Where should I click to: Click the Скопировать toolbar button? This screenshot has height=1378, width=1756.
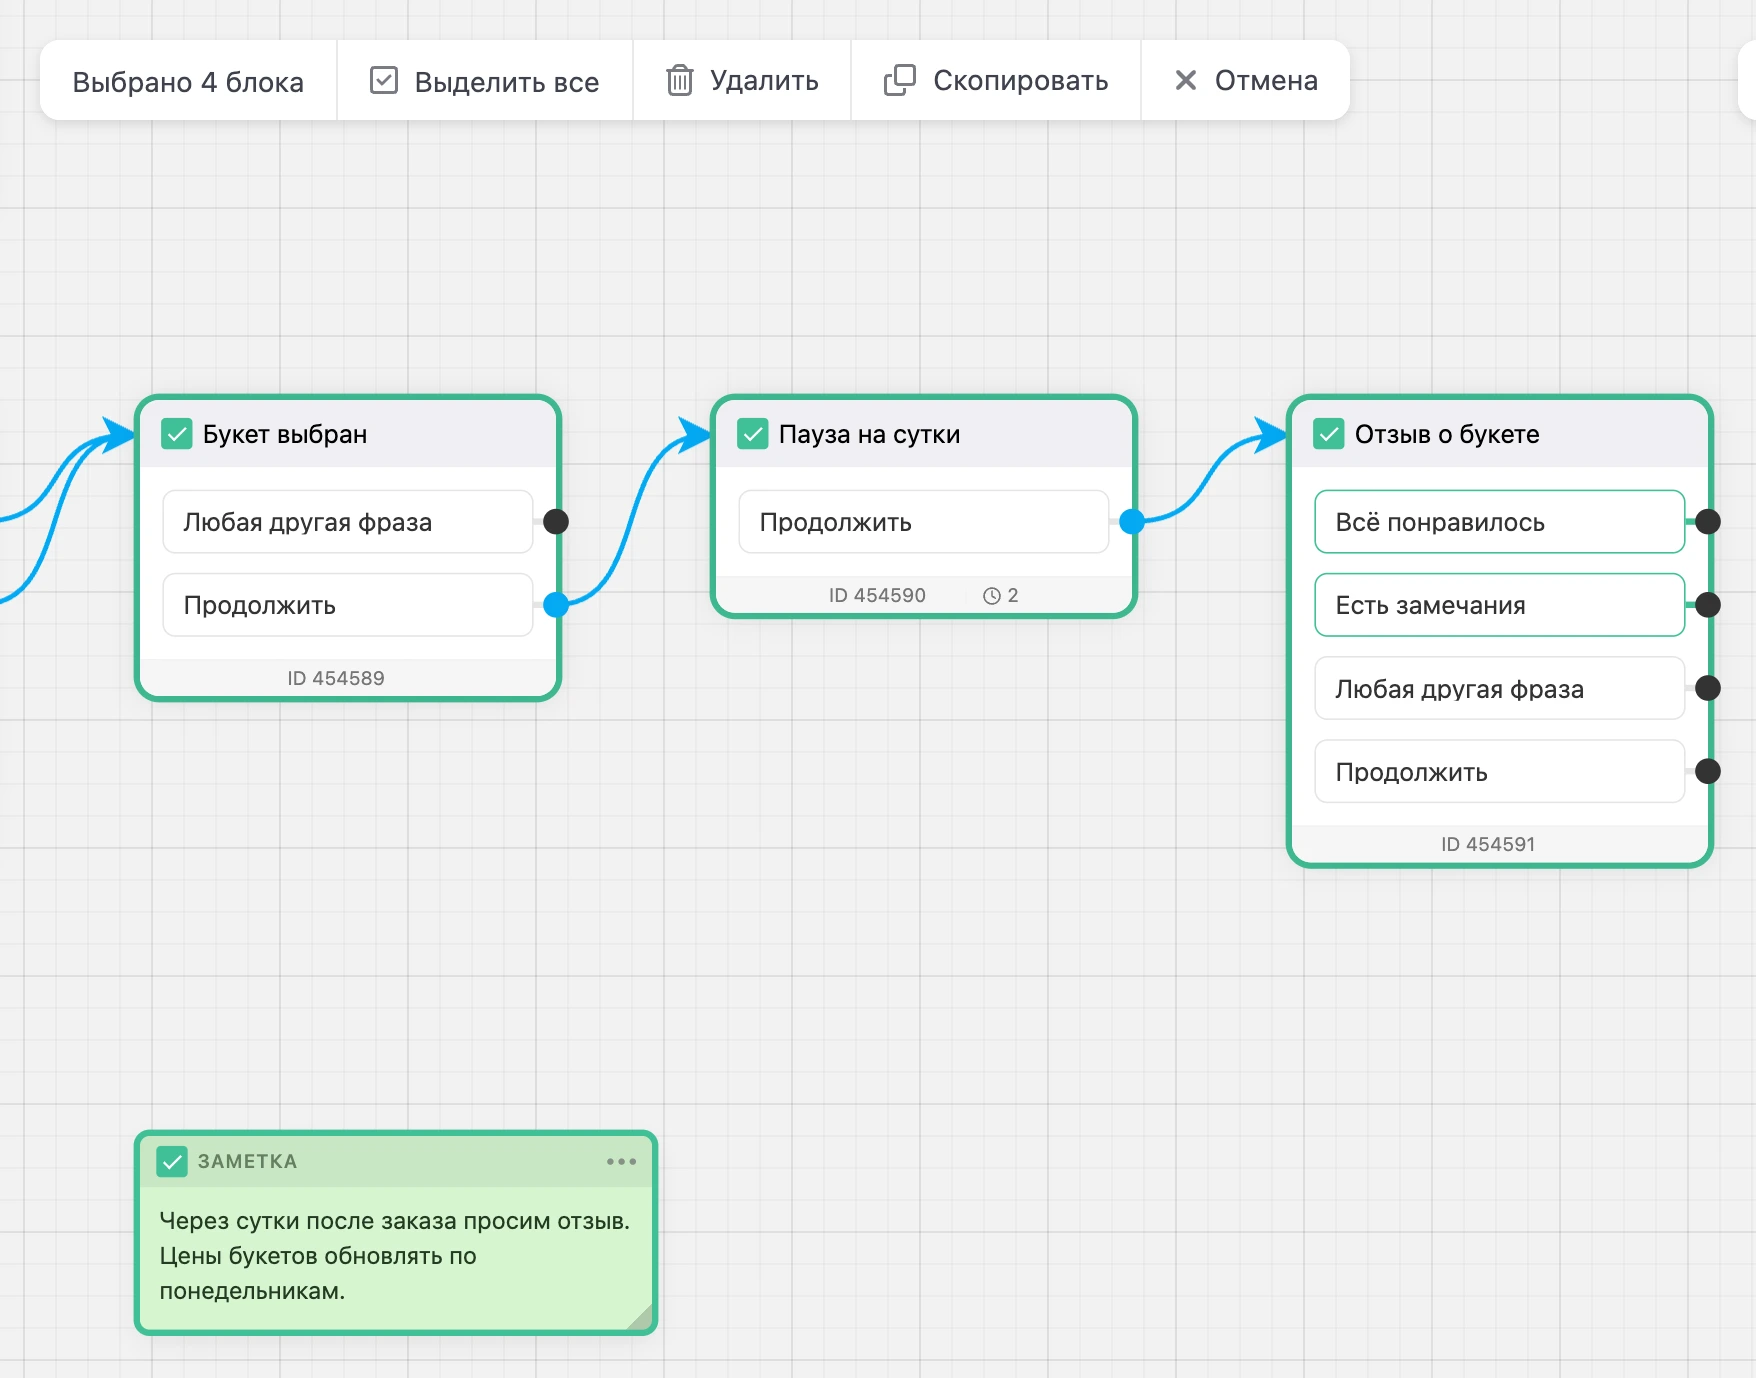click(996, 80)
